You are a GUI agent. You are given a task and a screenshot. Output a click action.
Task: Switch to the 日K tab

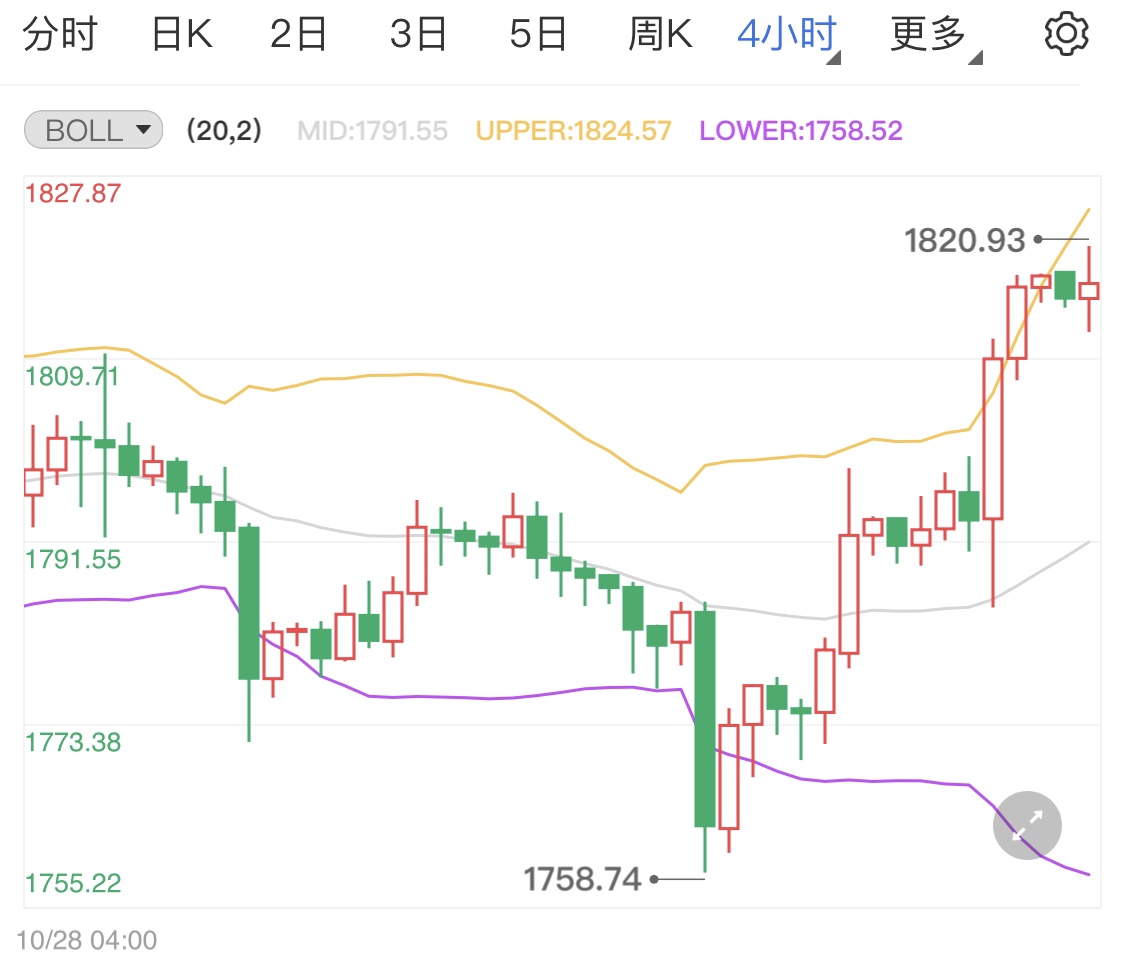coord(182,34)
